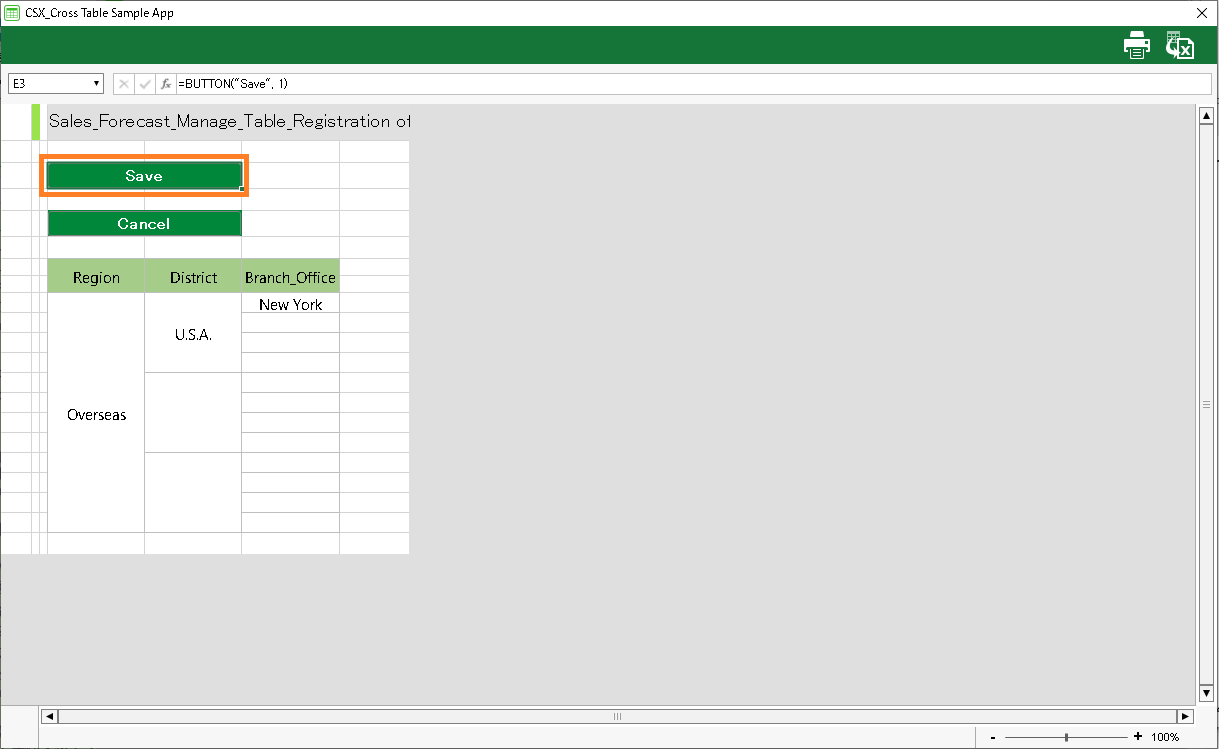Click in the formula bar text field
This screenshot has height=749, width=1219.
pos(690,84)
